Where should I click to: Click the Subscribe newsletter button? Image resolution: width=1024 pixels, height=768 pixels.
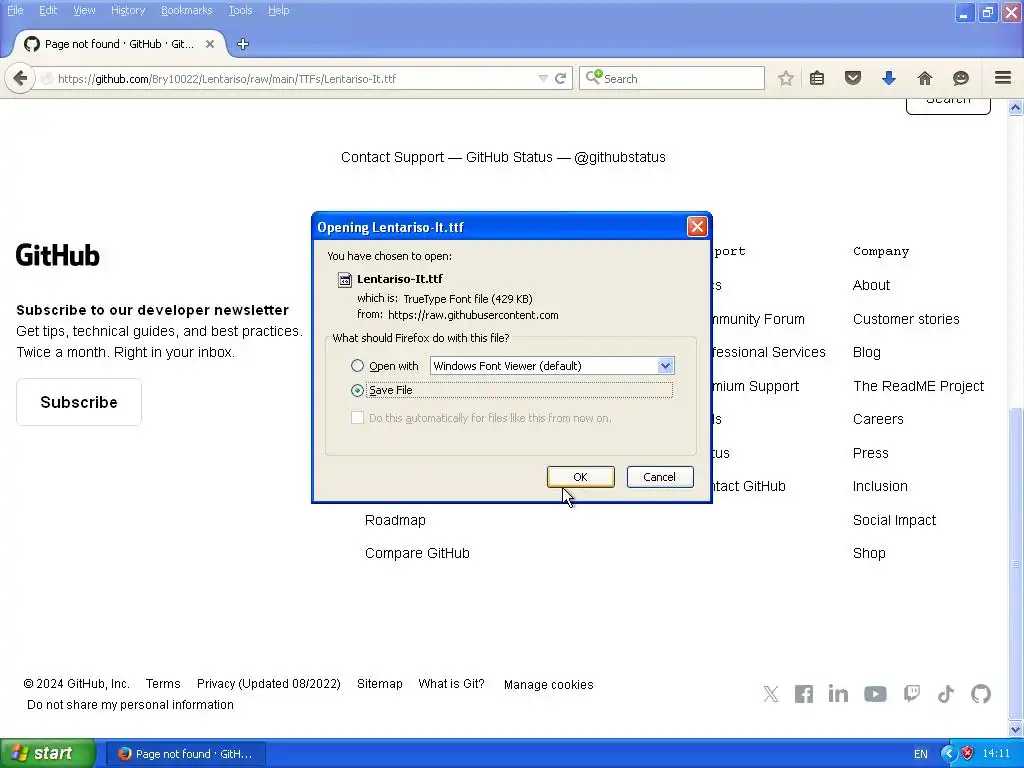79,402
